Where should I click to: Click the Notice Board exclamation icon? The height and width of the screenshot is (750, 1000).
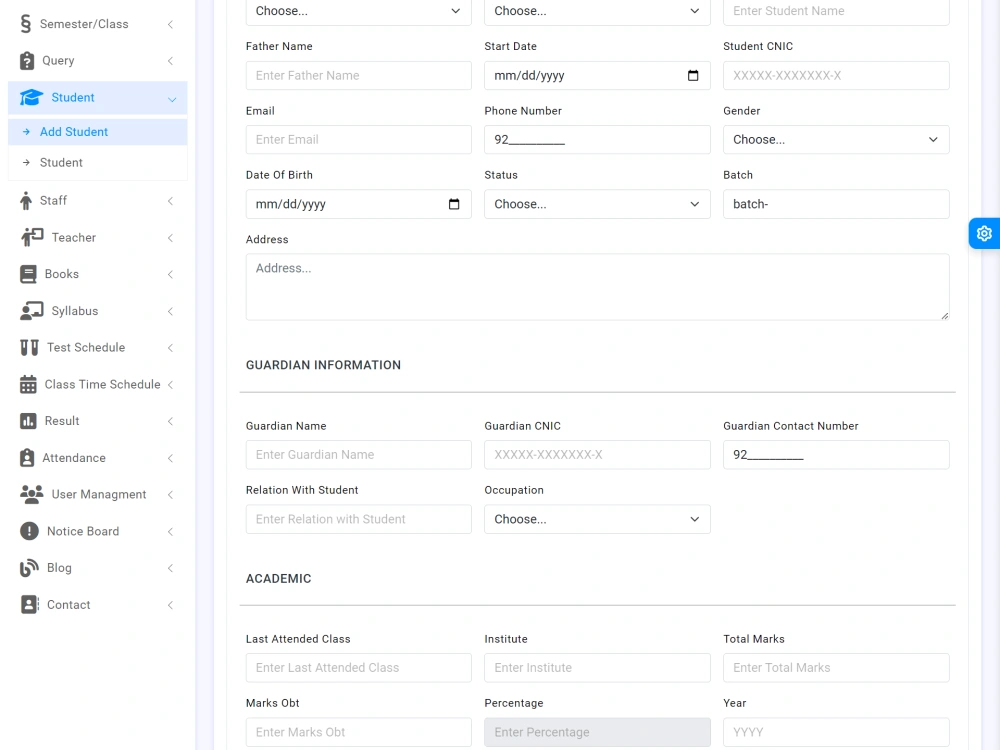pyautogui.click(x=29, y=531)
